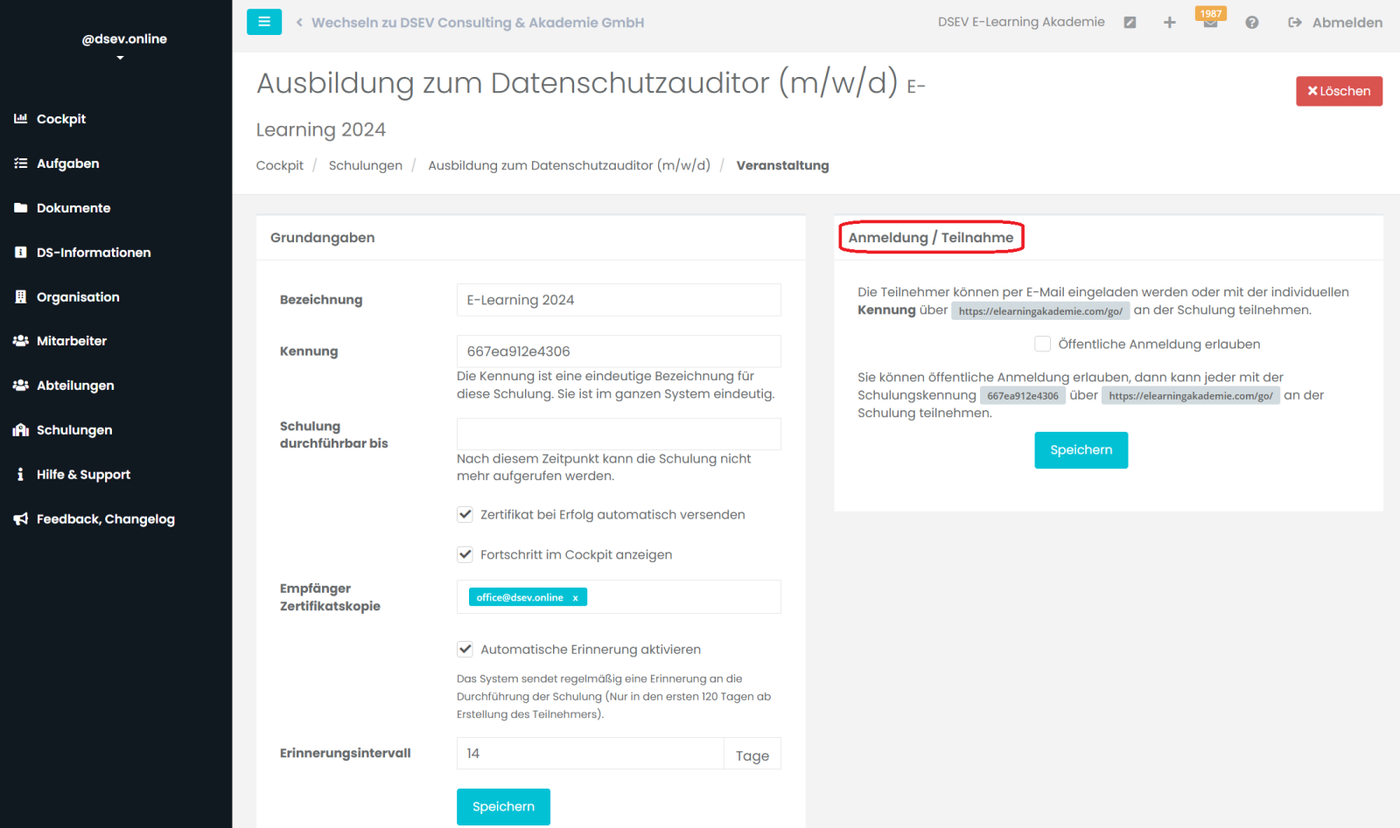Click the help question mark icon
This screenshot has height=828, width=1400.
point(1252,22)
